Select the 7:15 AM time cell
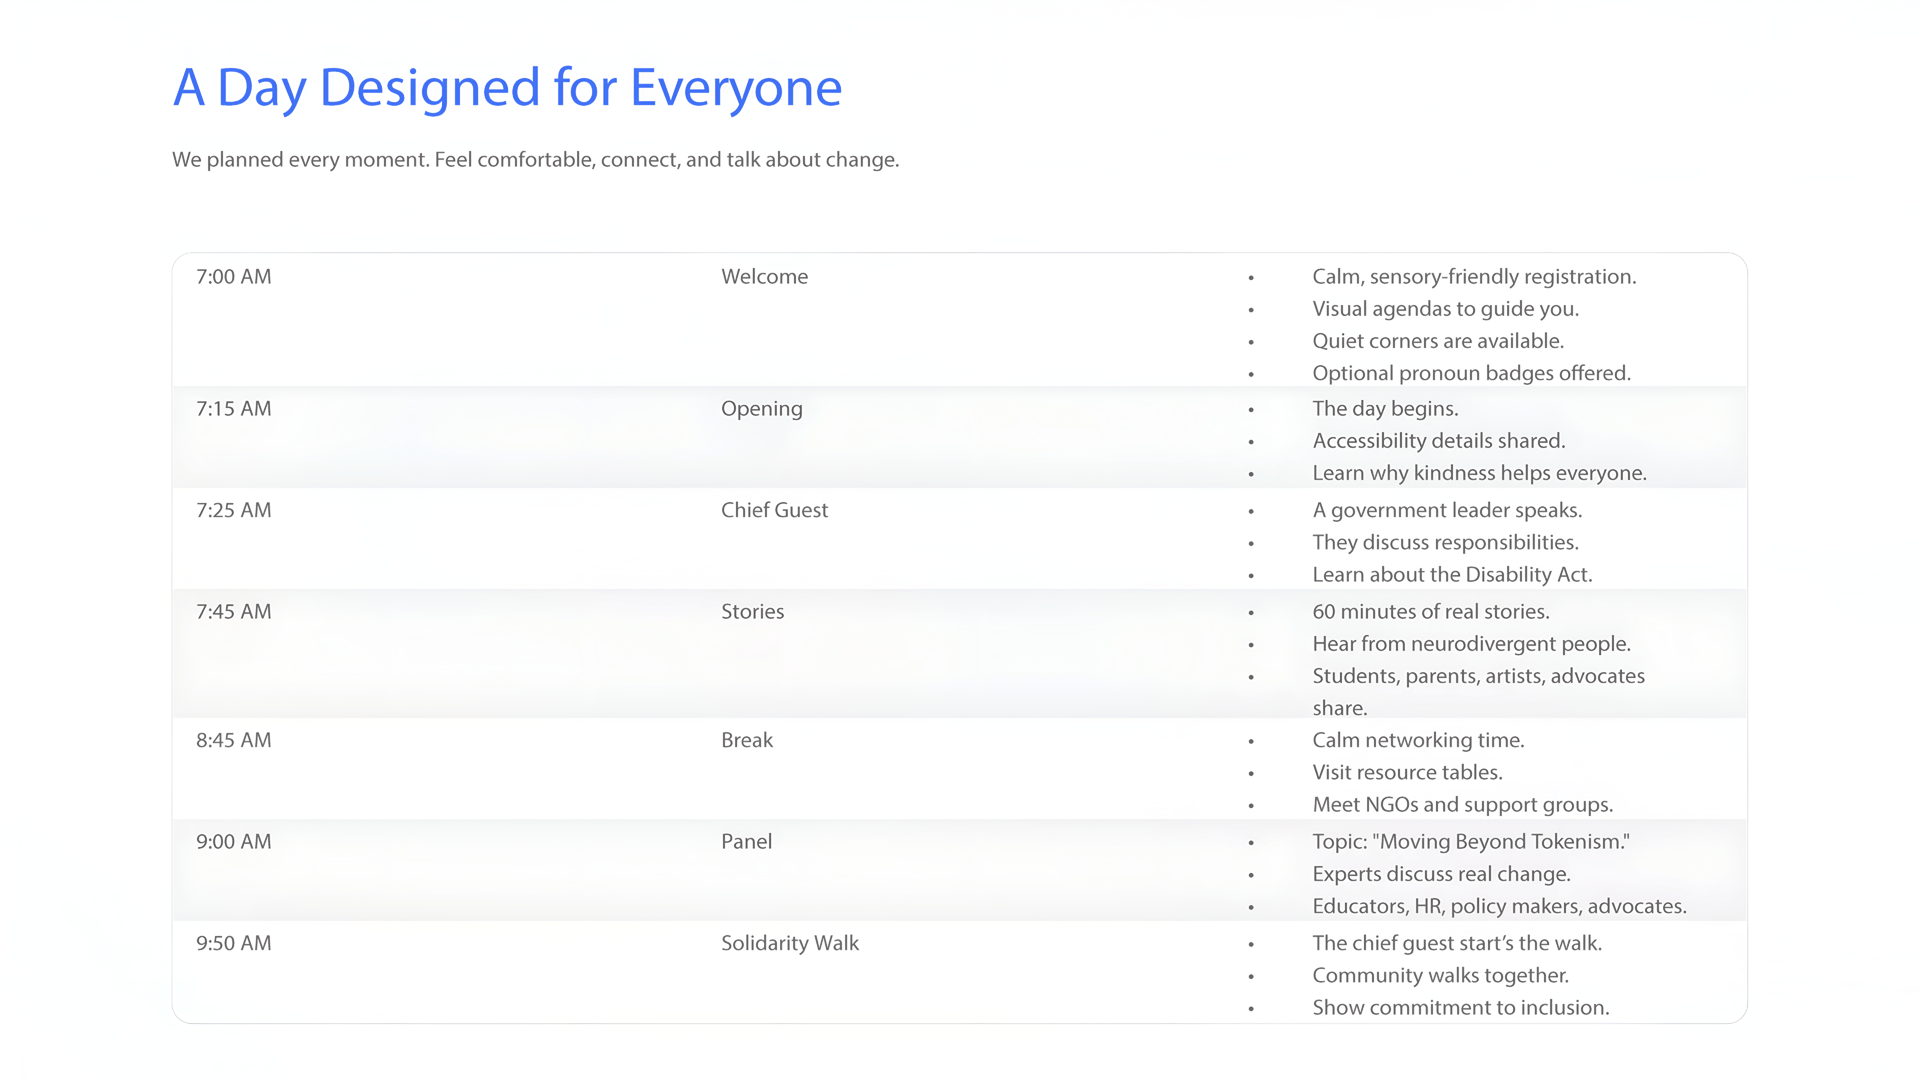This screenshot has width=1920, height=1080. click(234, 409)
